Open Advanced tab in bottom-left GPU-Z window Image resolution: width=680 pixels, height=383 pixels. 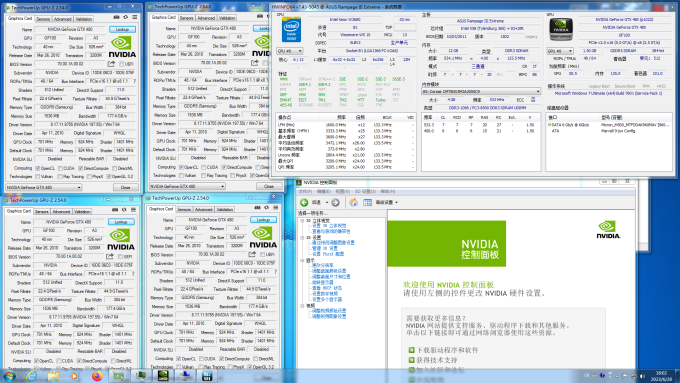click(61, 212)
